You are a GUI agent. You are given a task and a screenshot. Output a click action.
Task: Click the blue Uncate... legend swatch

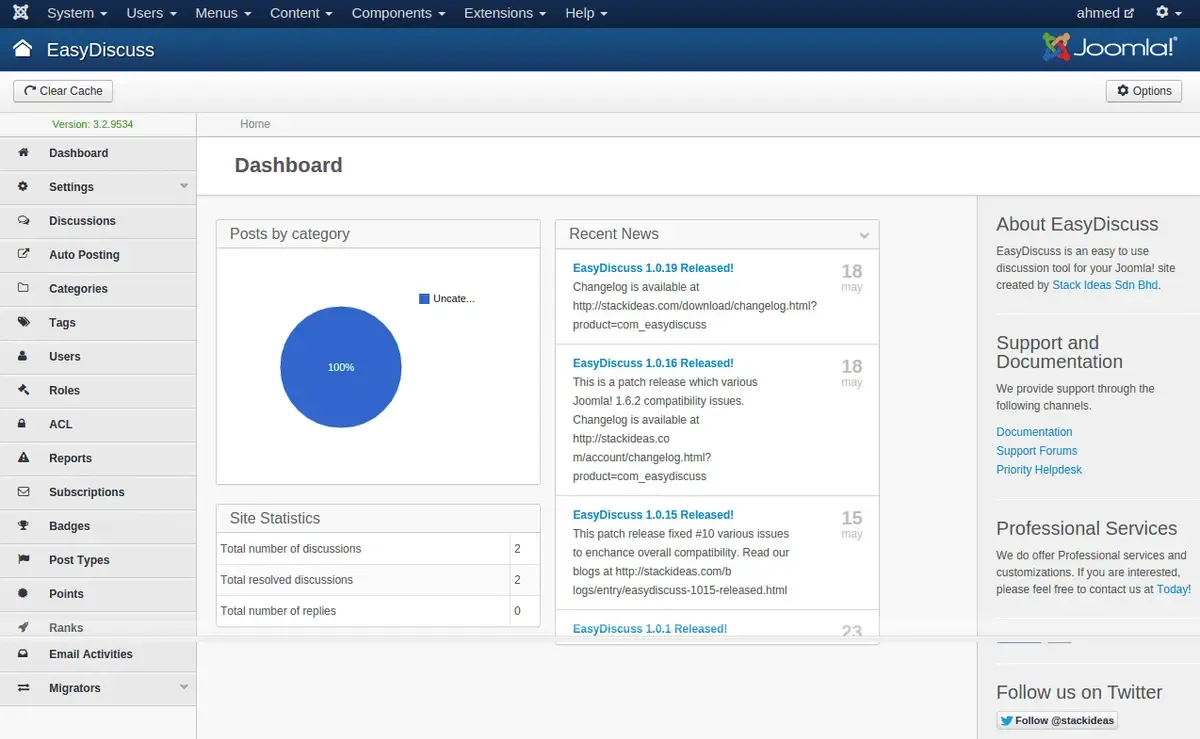coord(424,298)
